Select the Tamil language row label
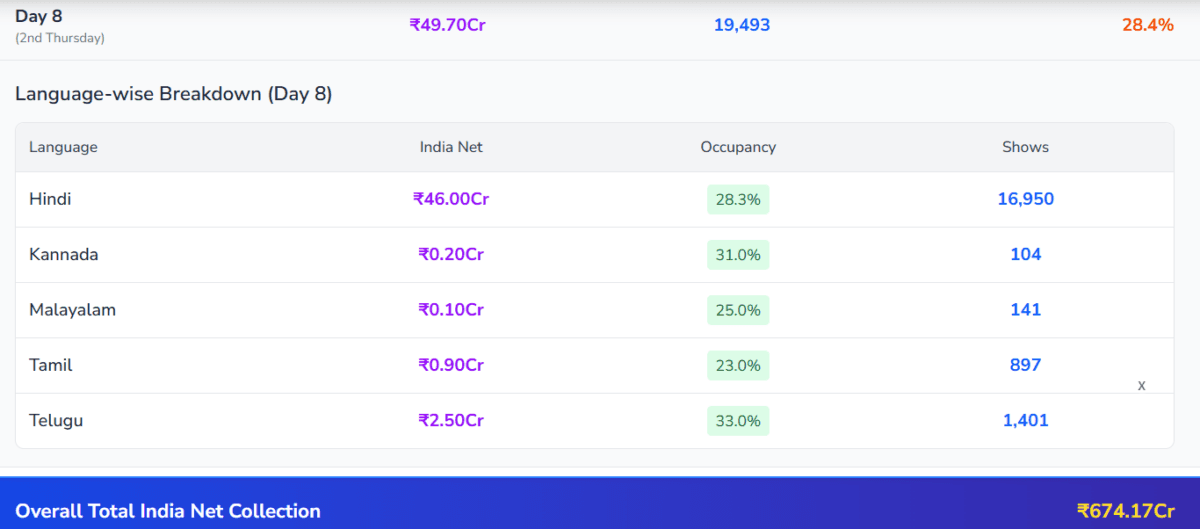1200x529 pixels. [51, 365]
